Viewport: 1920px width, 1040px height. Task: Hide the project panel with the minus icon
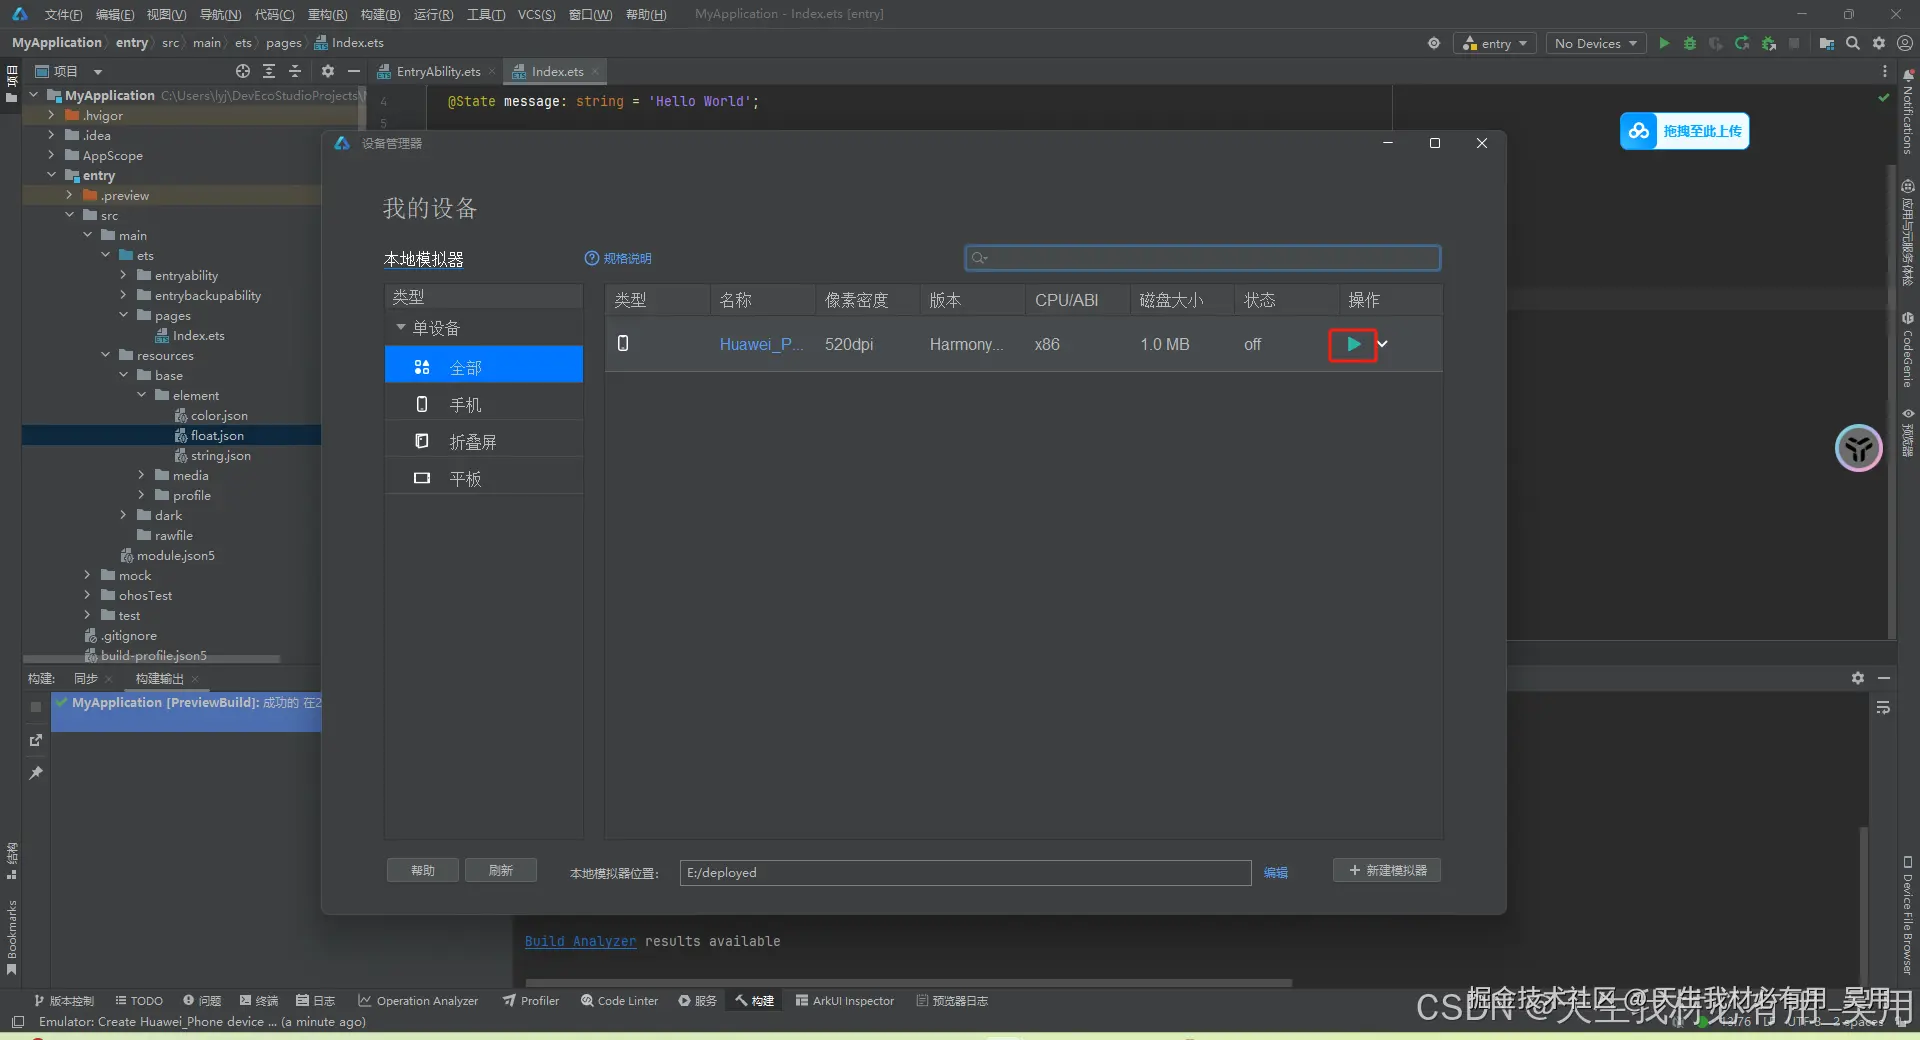(x=353, y=71)
